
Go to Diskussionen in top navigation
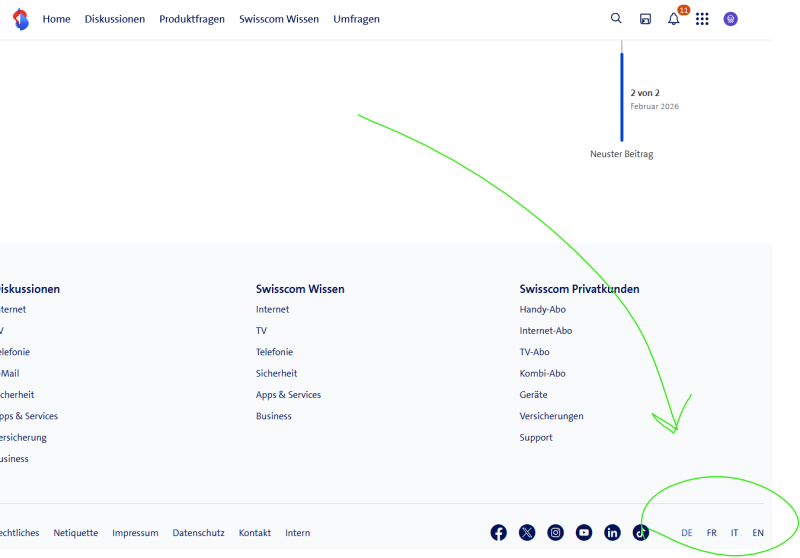tap(115, 19)
